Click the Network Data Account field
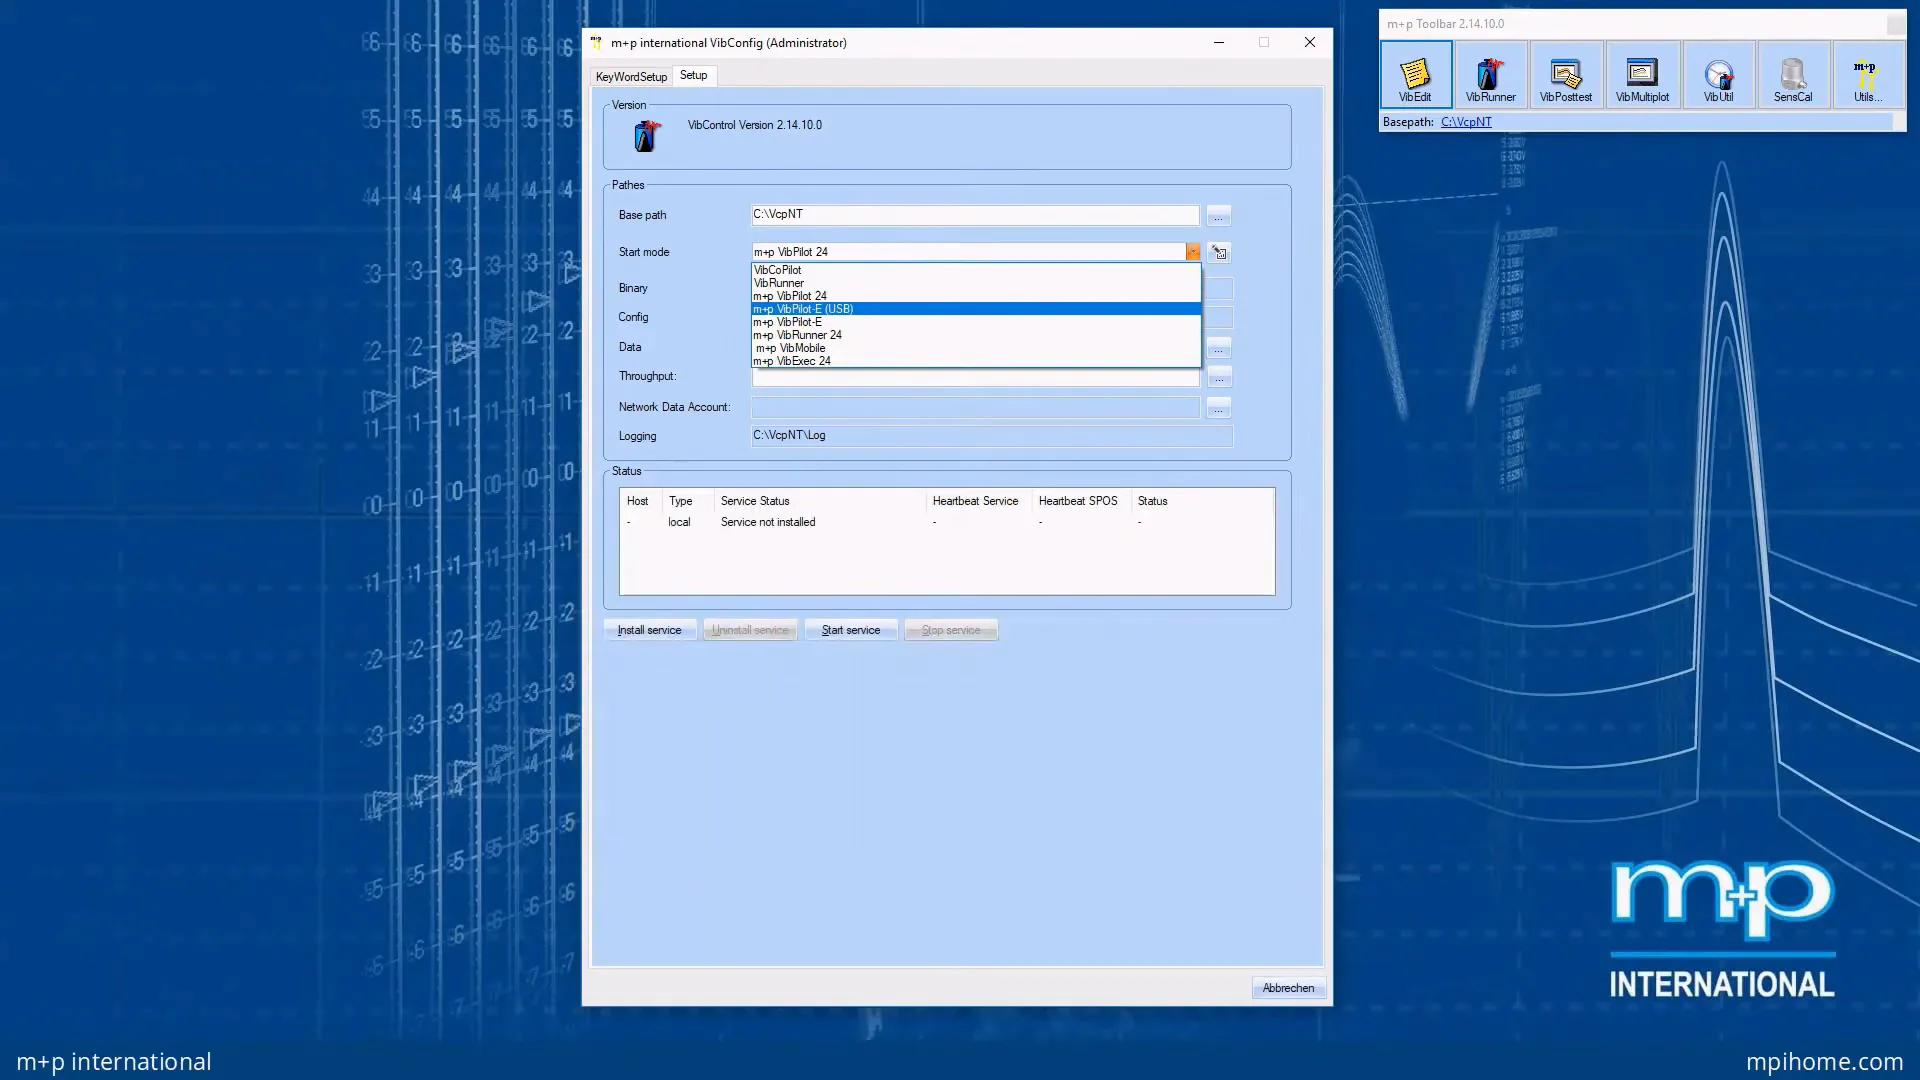1920x1080 pixels. (x=975, y=408)
